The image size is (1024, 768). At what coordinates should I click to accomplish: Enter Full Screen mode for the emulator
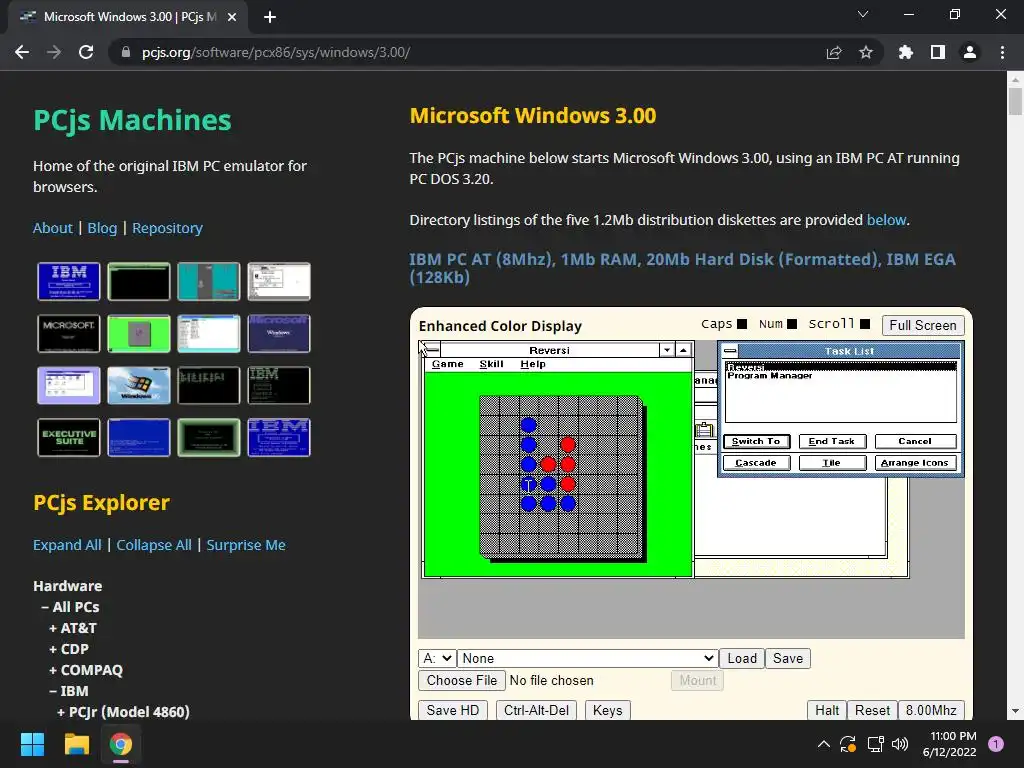click(923, 325)
